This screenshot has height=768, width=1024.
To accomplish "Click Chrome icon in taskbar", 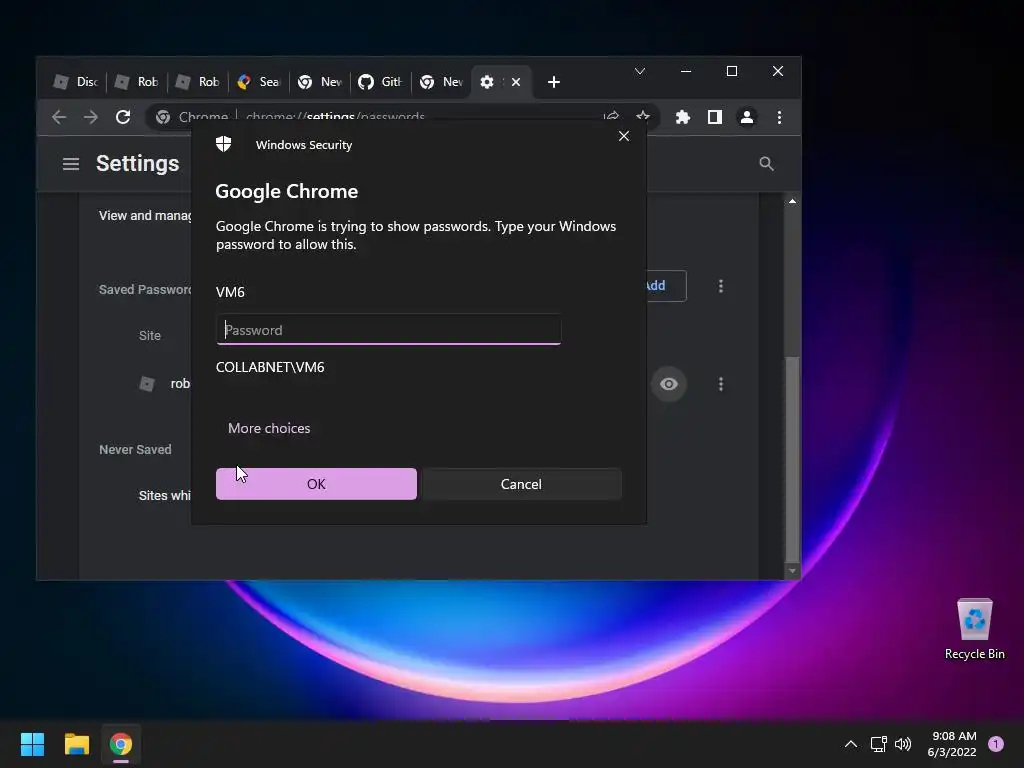I will click(121, 744).
